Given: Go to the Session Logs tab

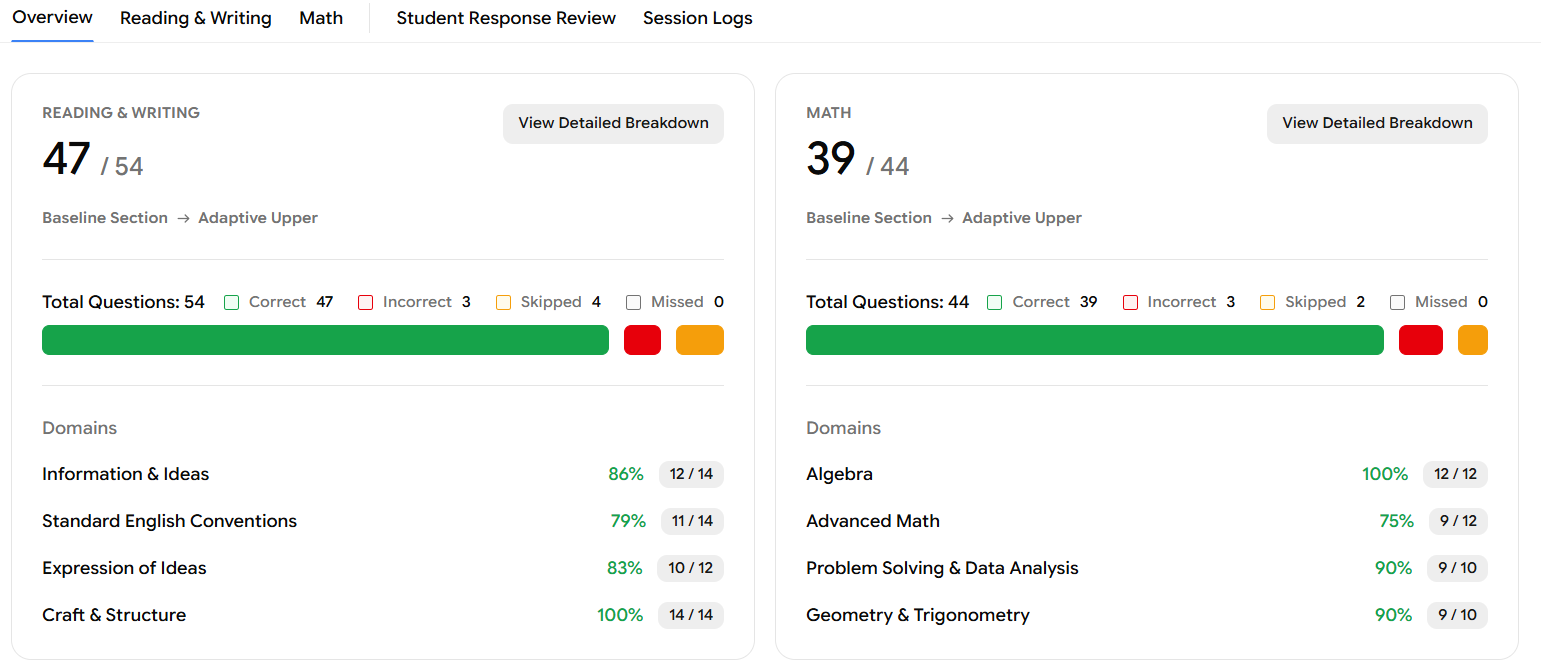Looking at the screenshot, I should (x=697, y=18).
